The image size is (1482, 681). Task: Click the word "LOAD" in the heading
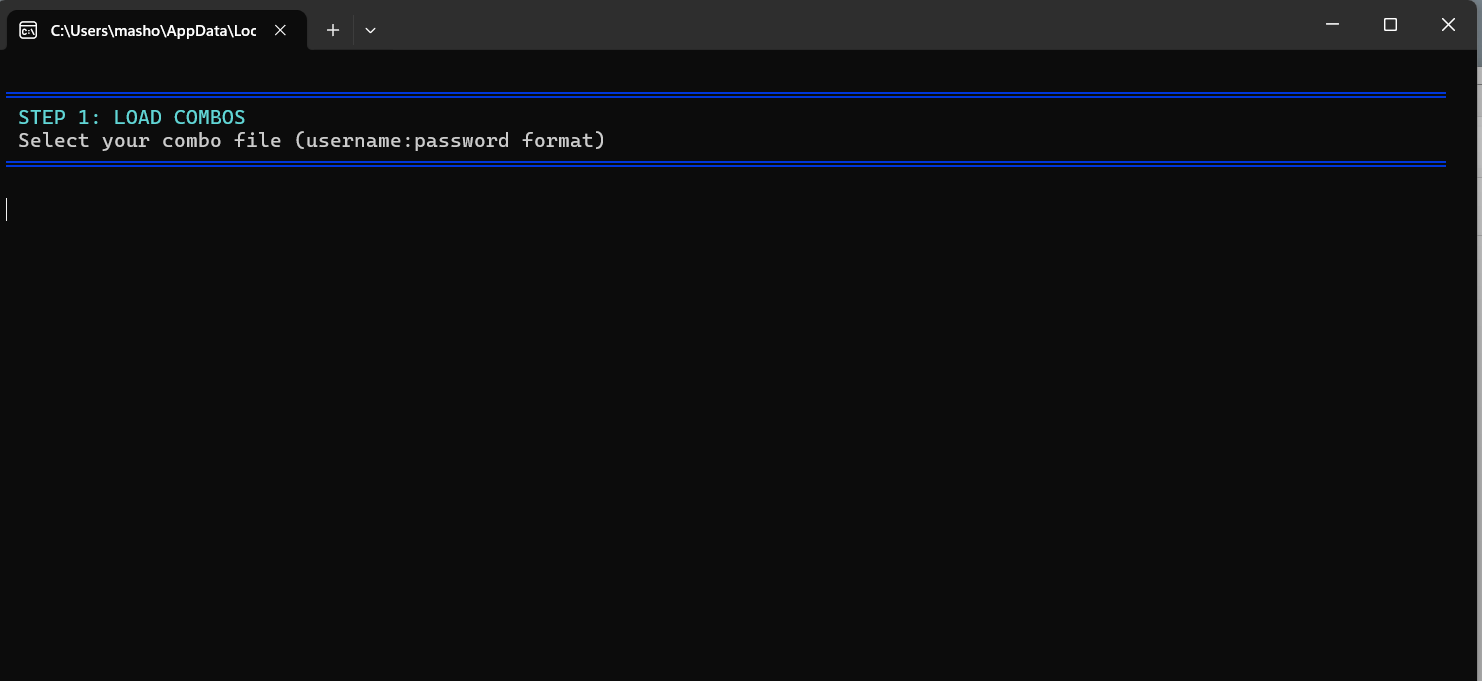pos(137,117)
